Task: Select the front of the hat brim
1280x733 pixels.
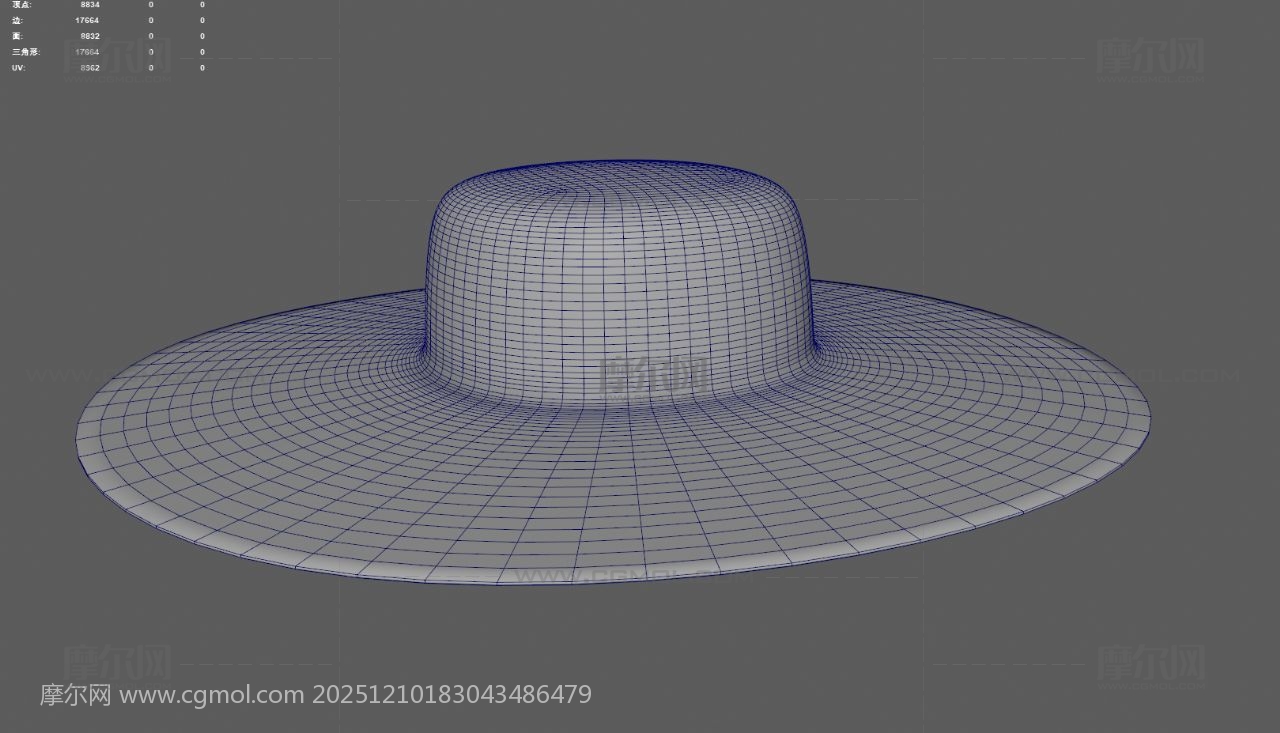Action: [600, 500]
